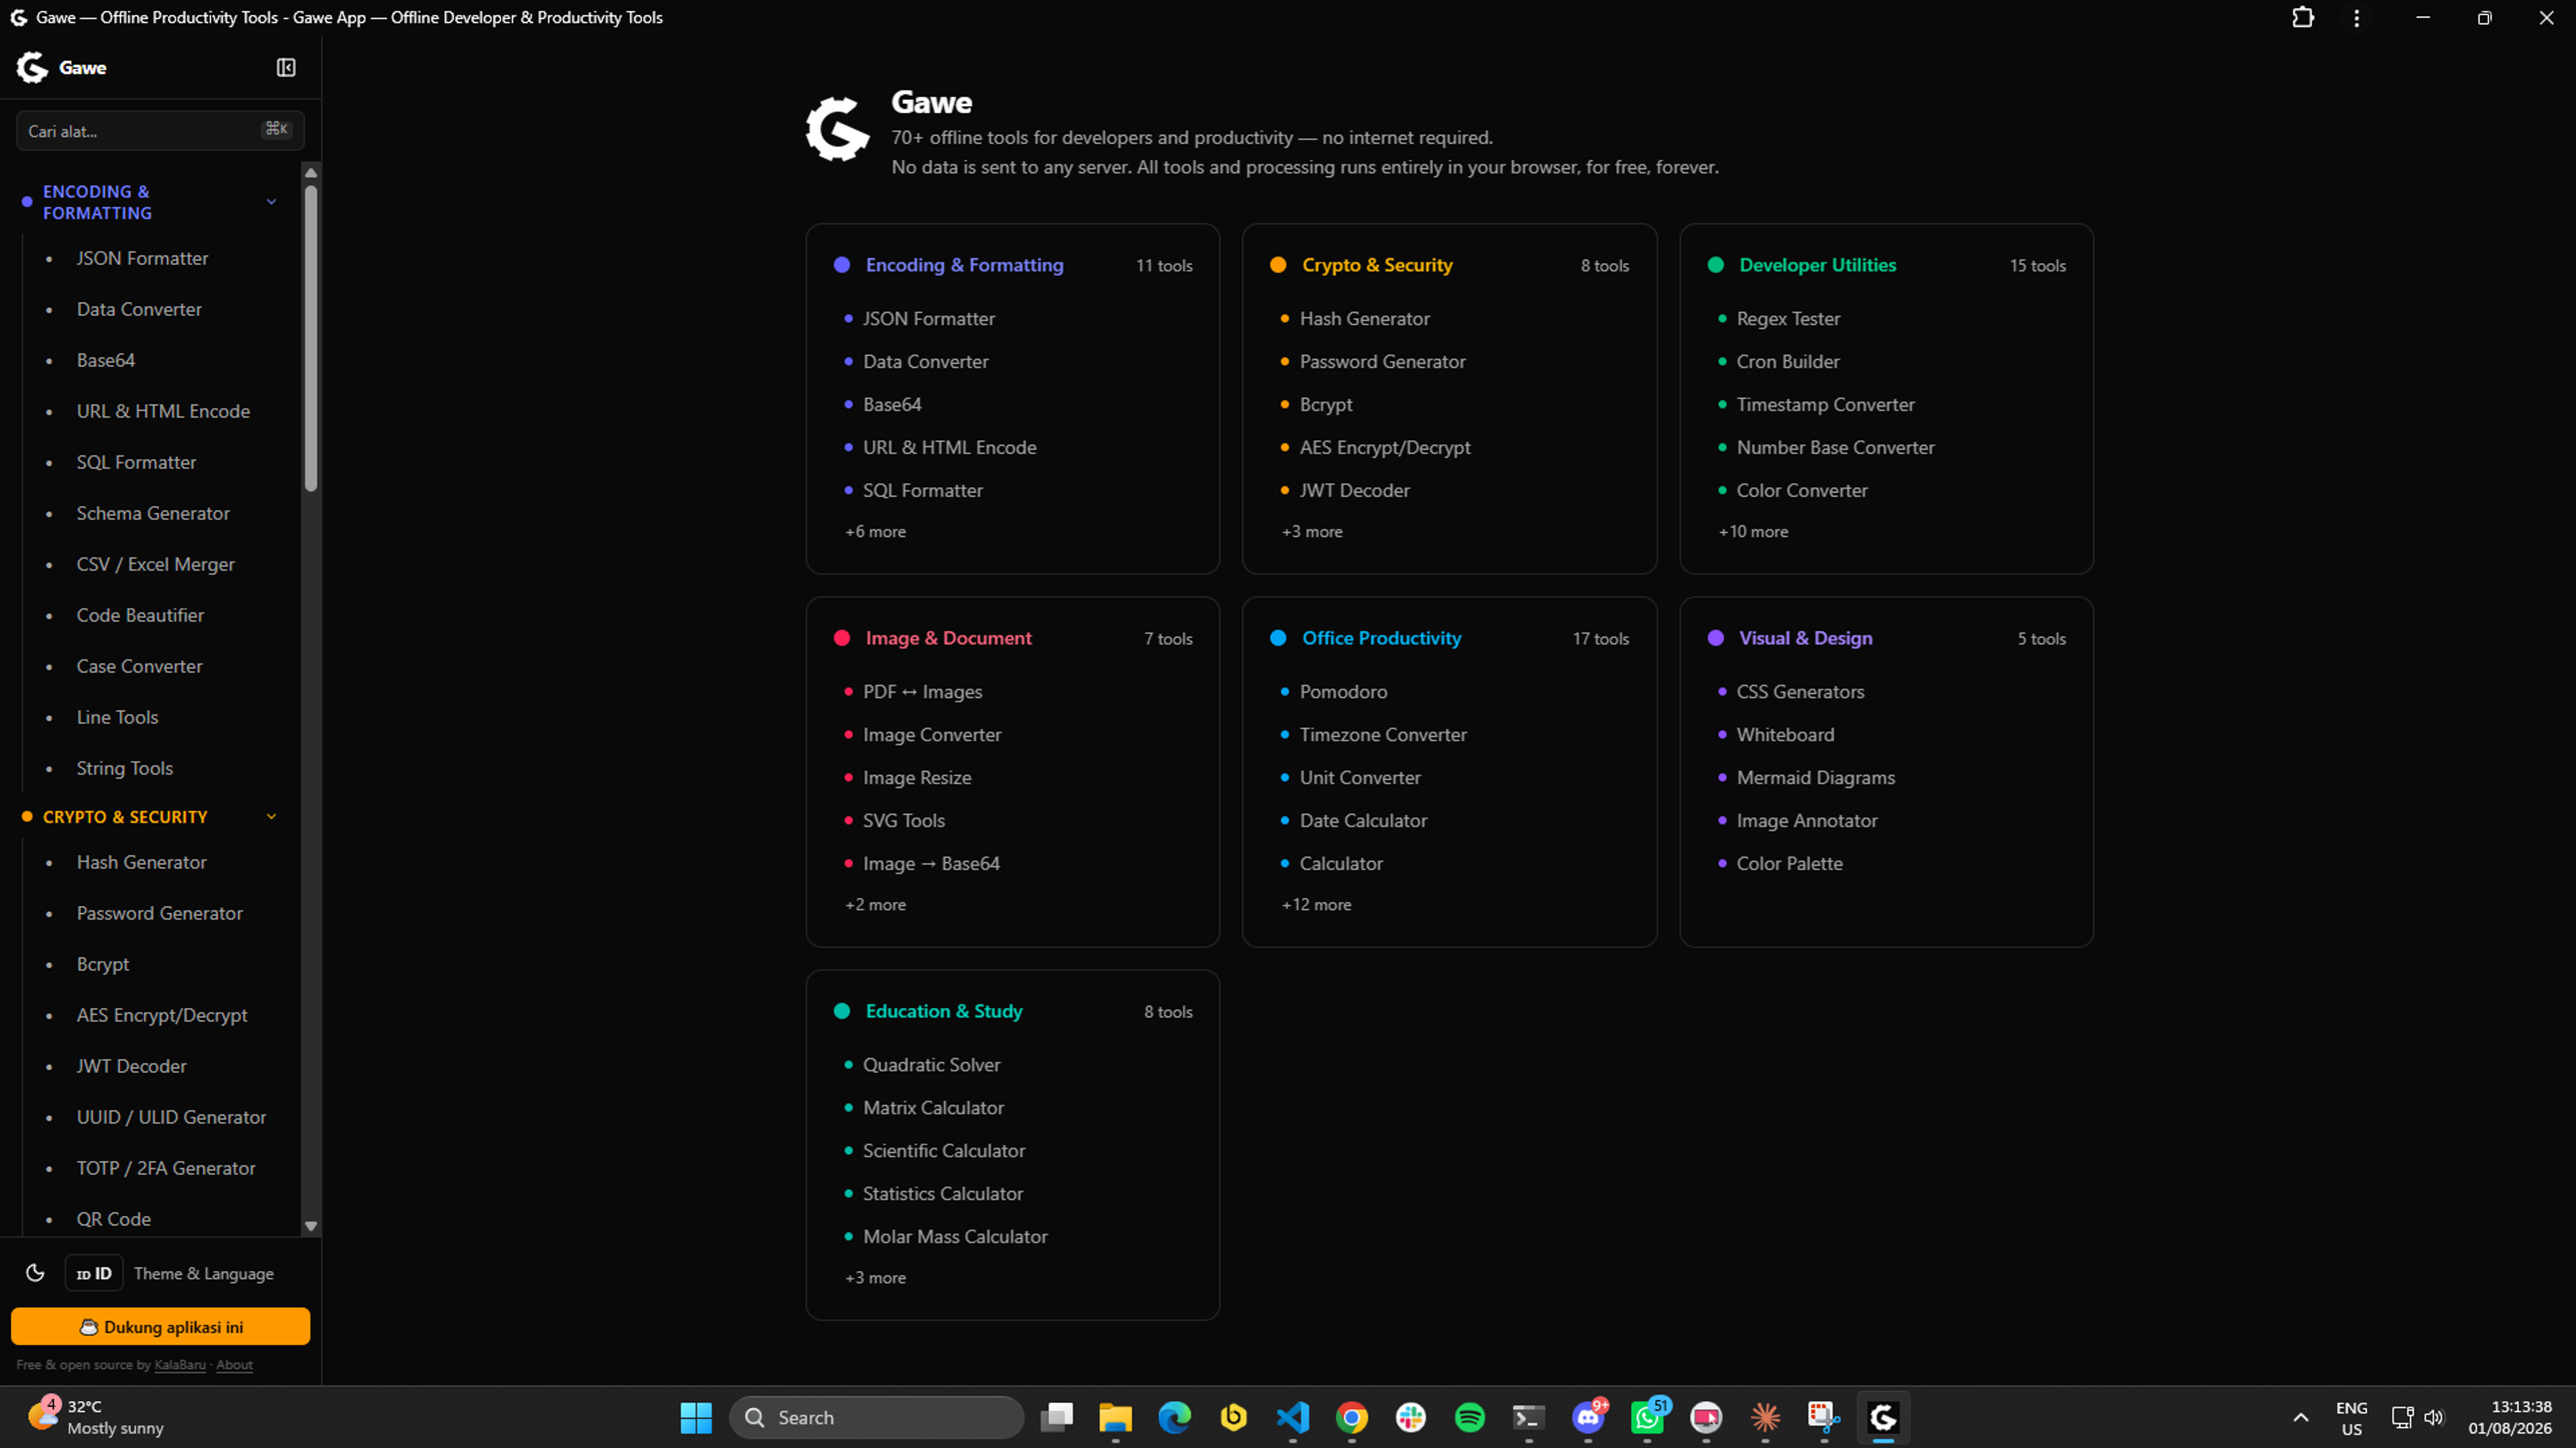Select SQL Formatter in the sidebar
The image size is (2576, 1448).
(136, 462)
